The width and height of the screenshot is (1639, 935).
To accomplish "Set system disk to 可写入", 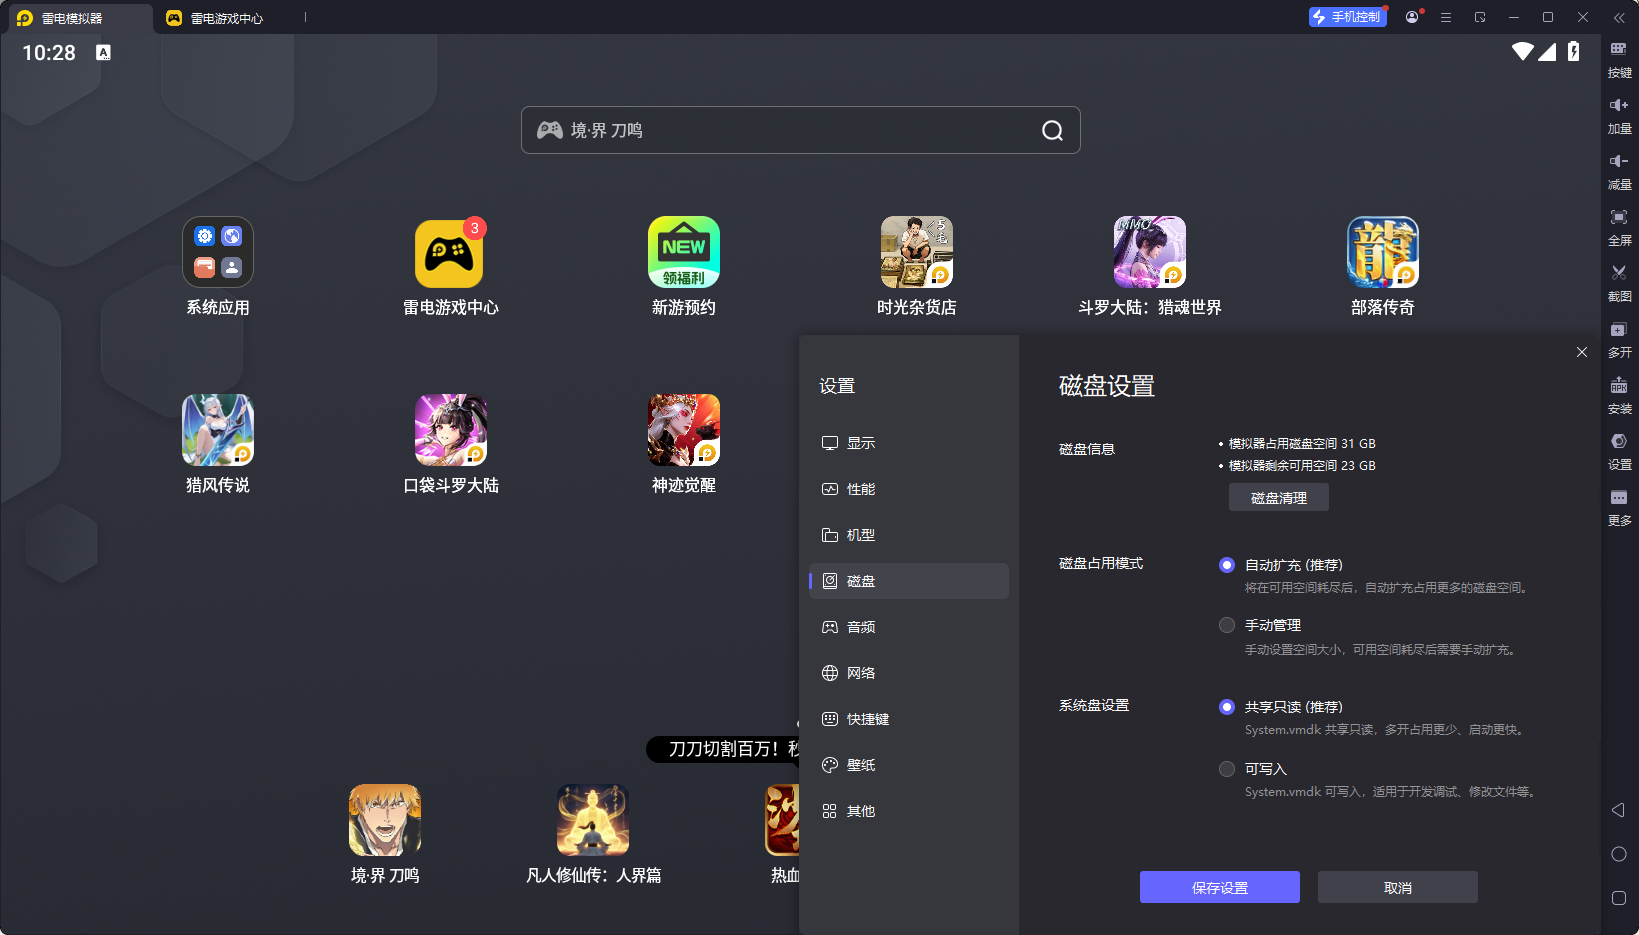I will pos(1227,769).
